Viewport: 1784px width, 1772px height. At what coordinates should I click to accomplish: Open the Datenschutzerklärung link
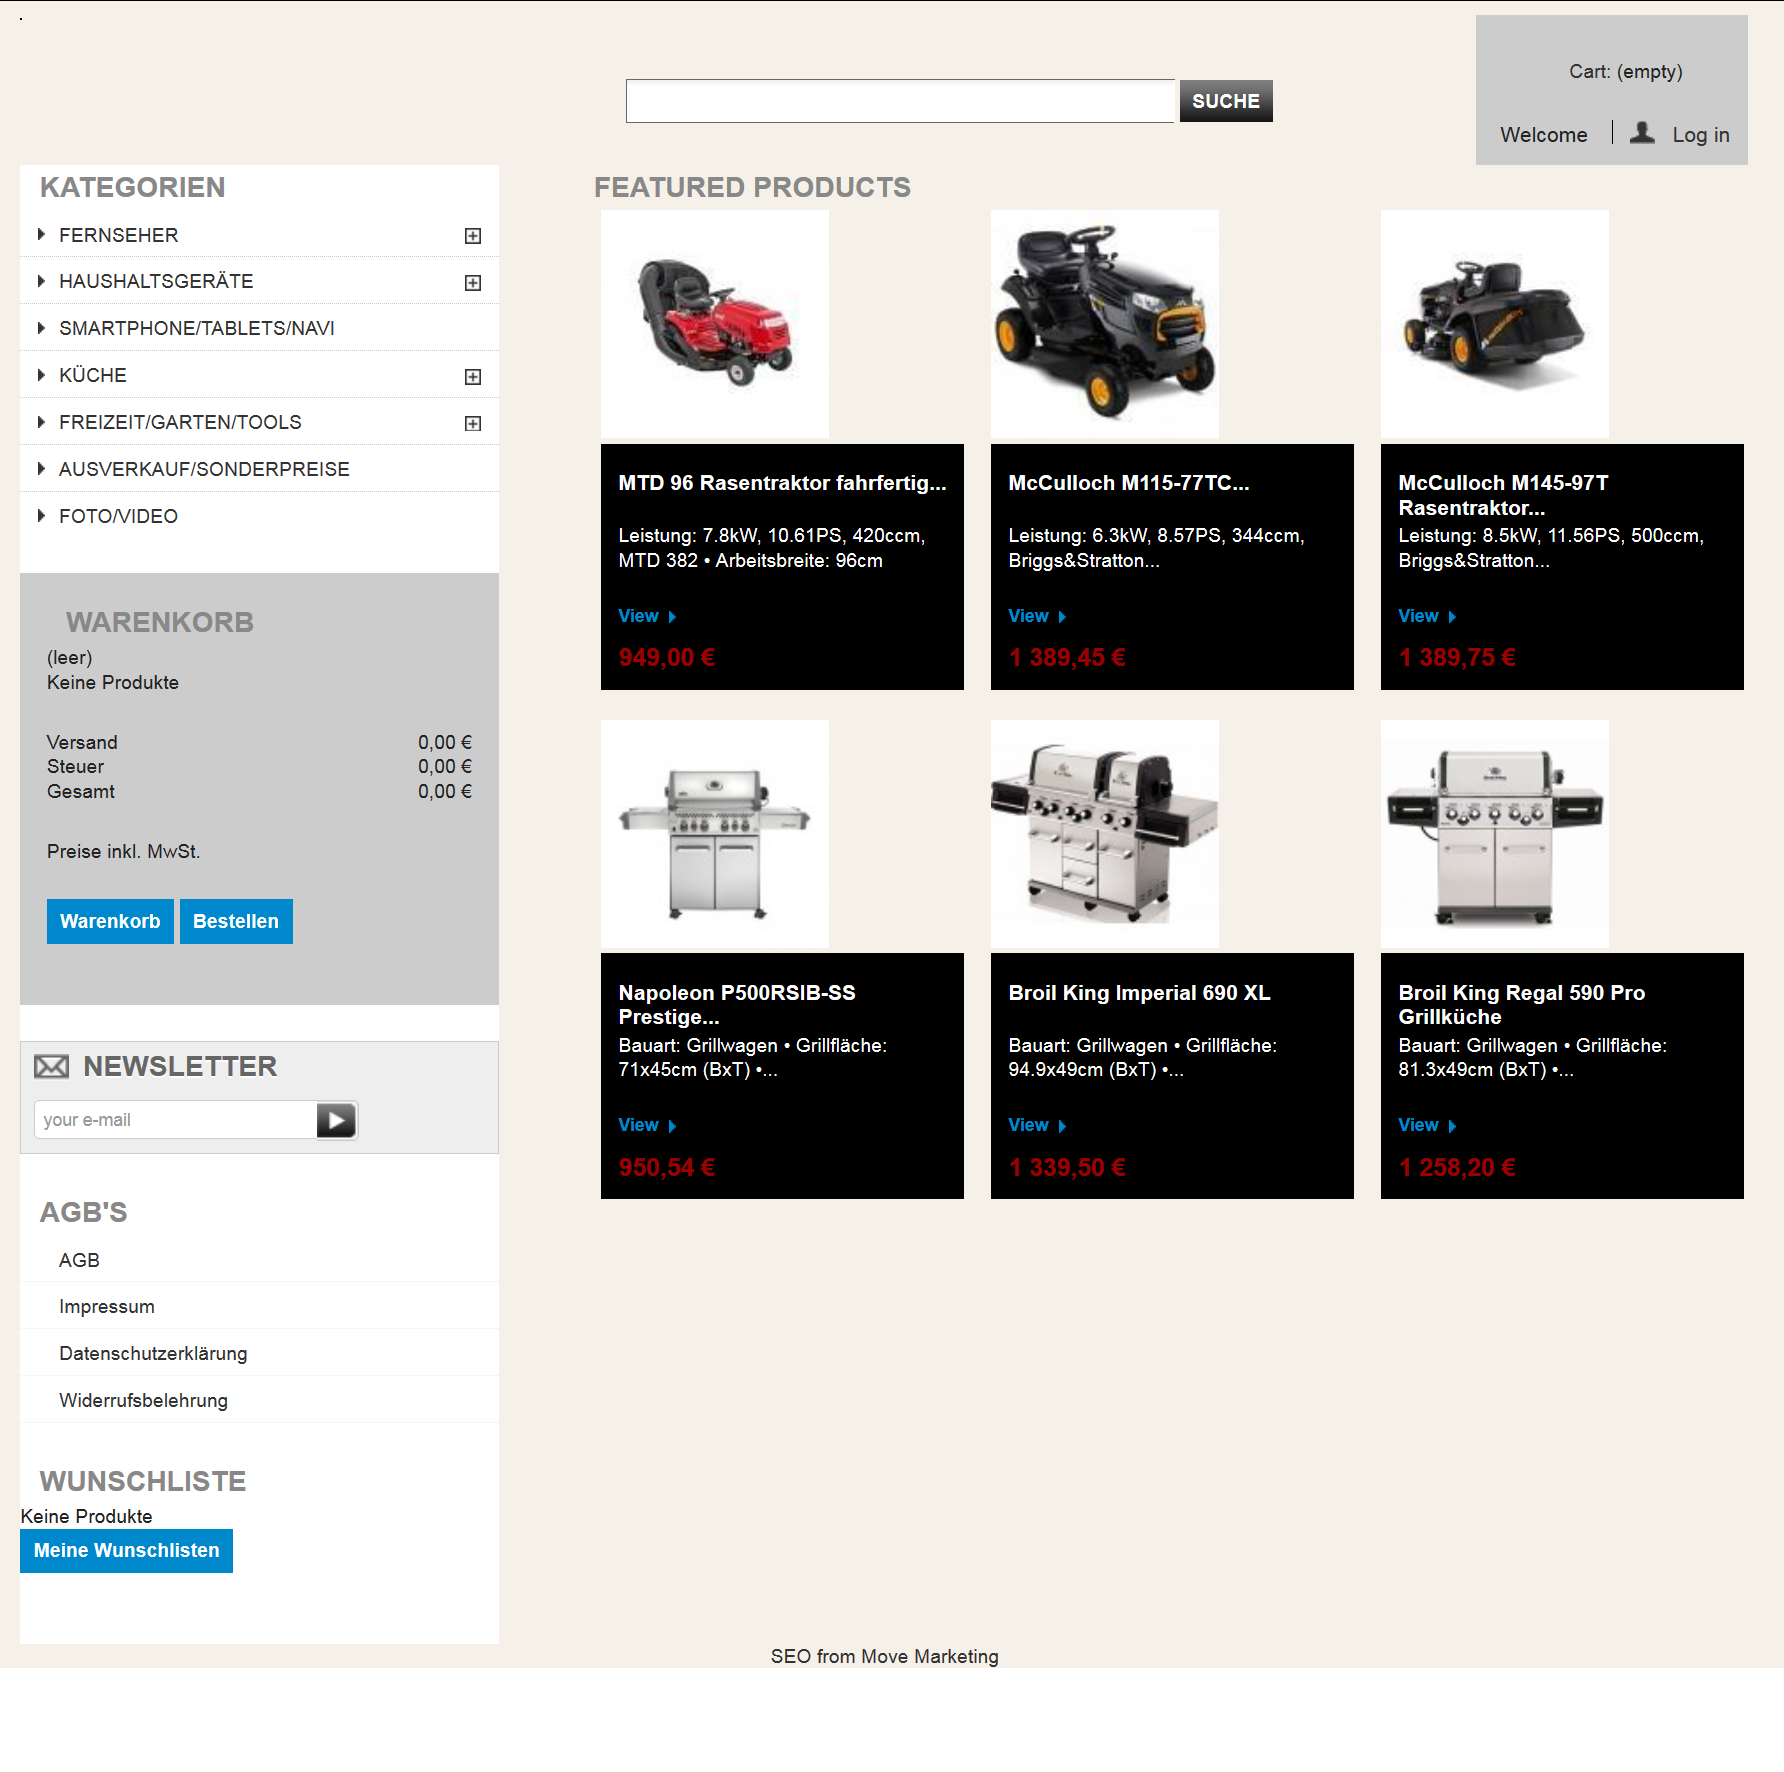tap(153, 1353)
